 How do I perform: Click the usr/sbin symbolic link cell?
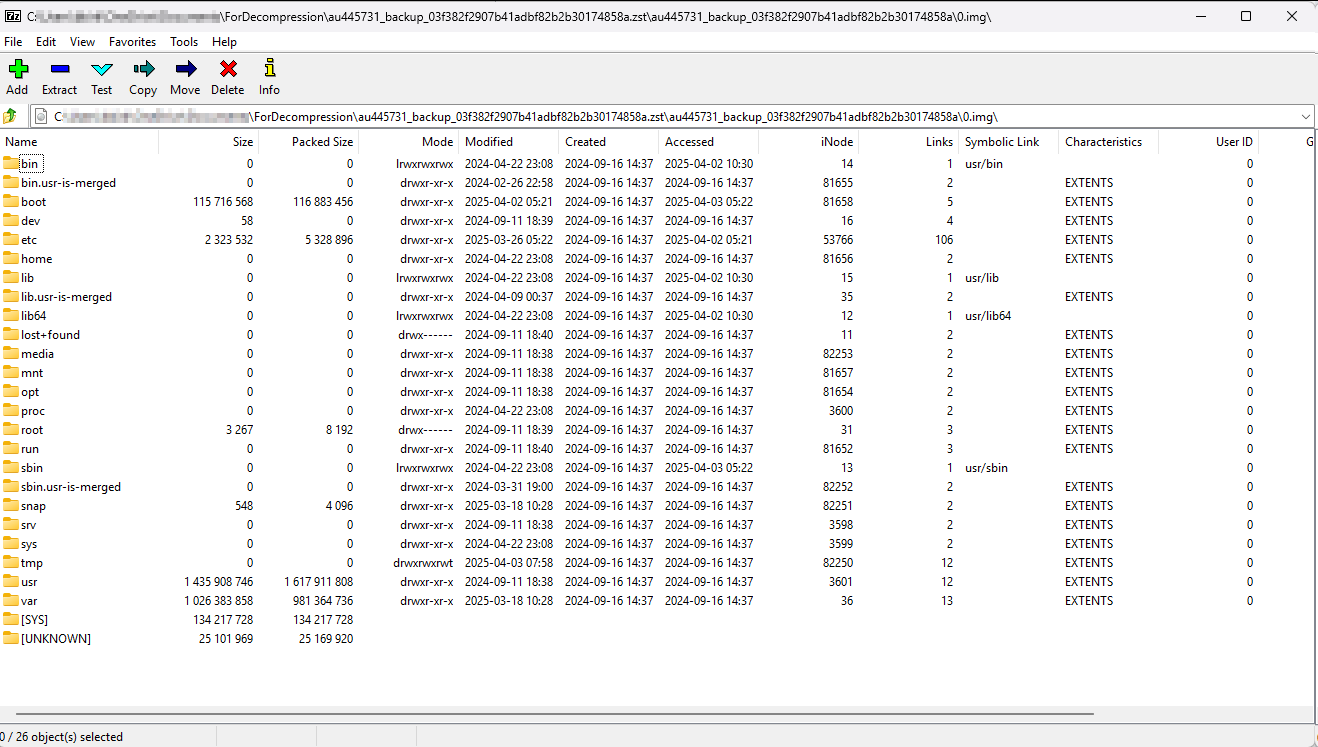click(986, 468)
